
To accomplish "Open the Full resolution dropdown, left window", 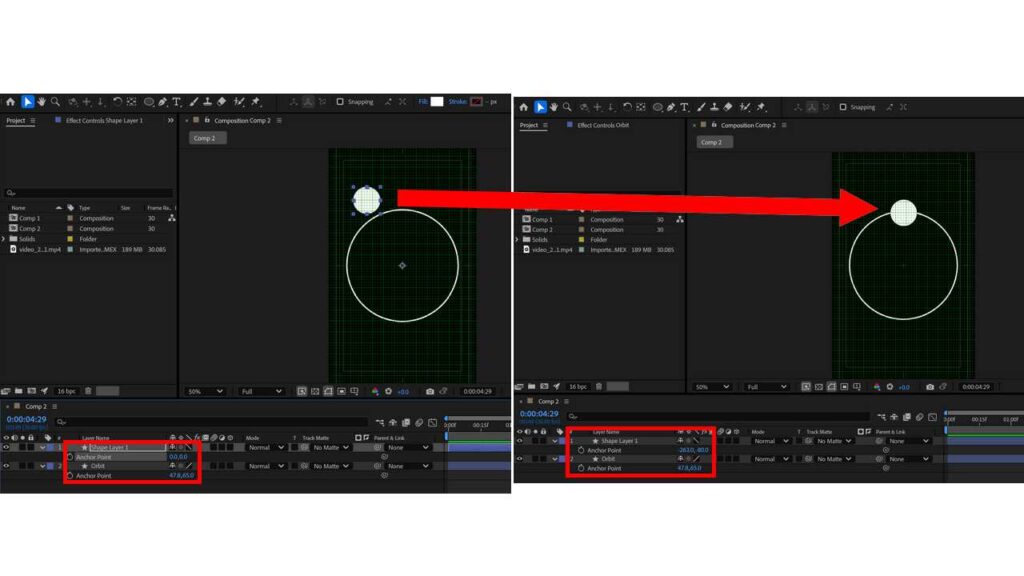I will (261, 391).
